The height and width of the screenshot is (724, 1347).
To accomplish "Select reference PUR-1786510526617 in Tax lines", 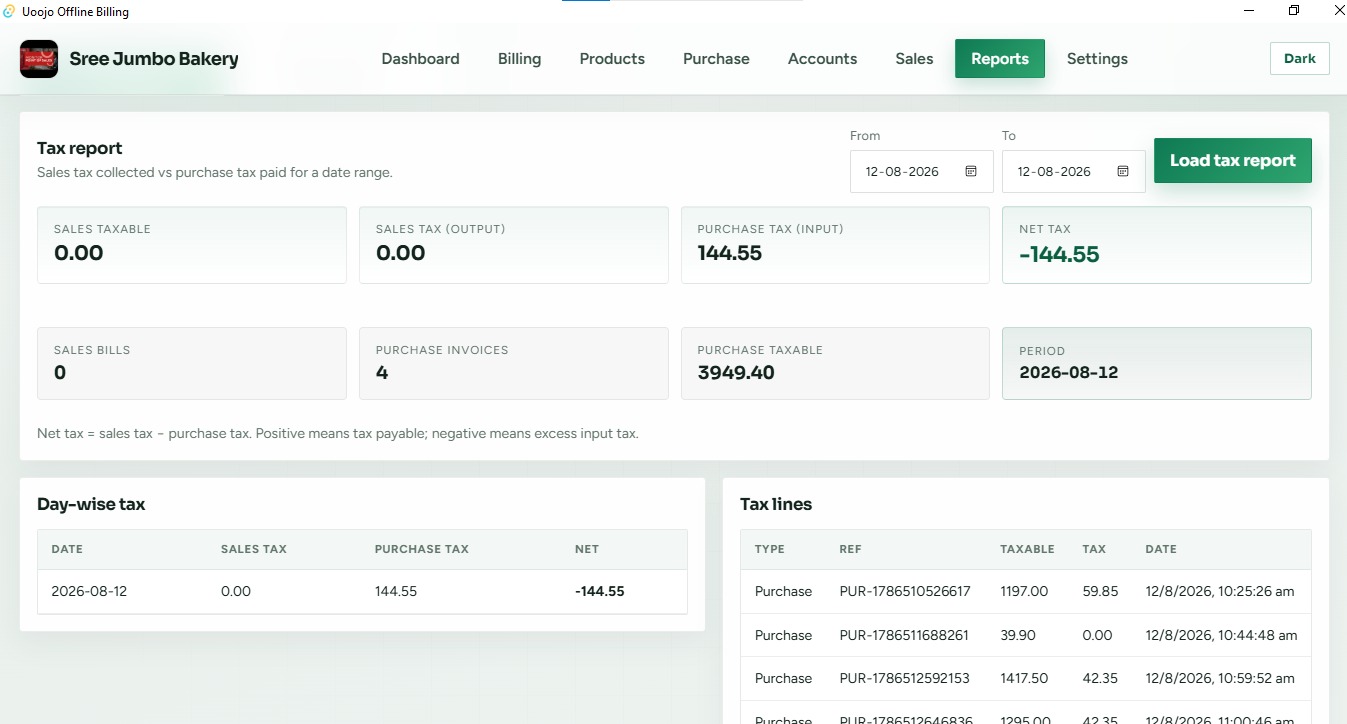I will pos(905,592).
